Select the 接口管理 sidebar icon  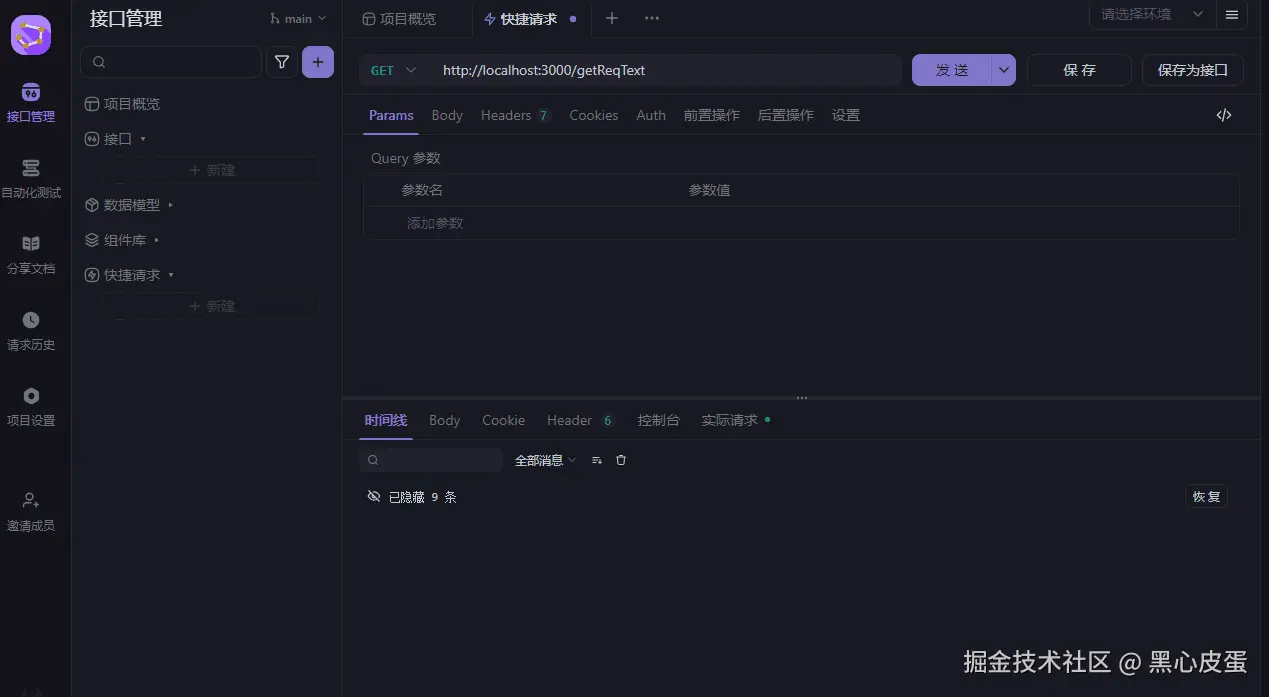point(32,103)
